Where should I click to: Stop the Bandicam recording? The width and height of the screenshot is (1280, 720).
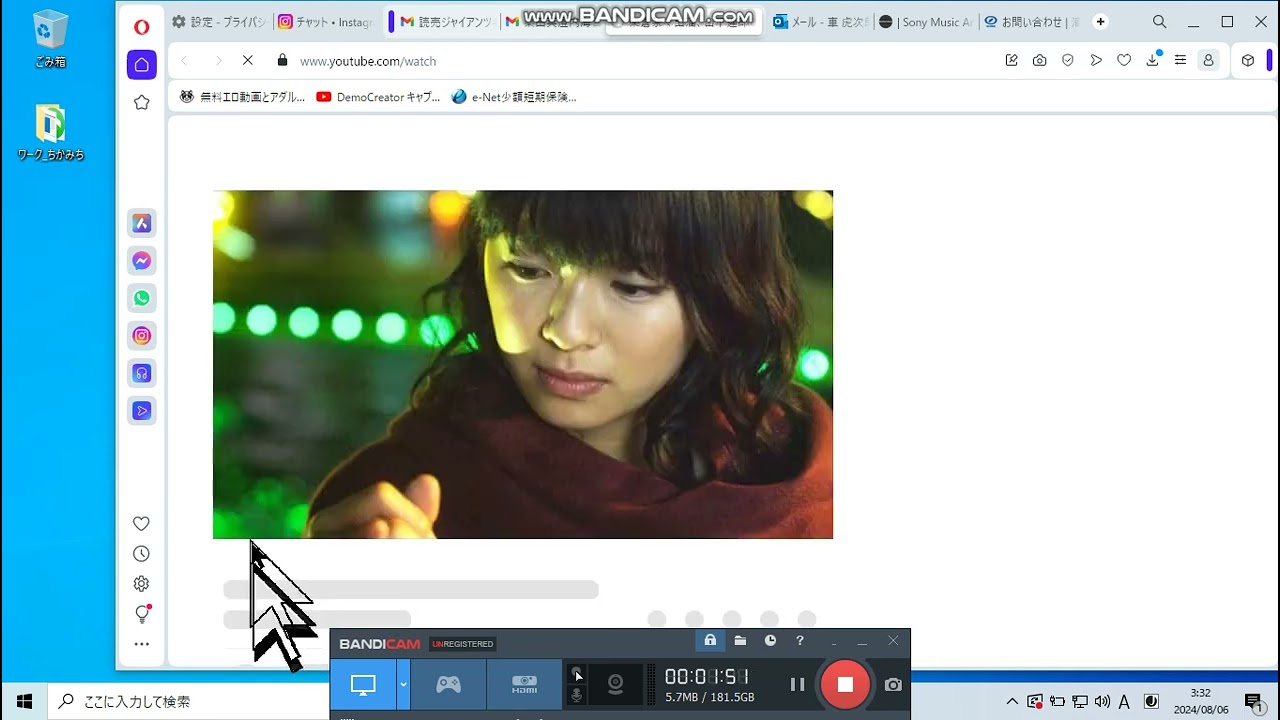[x=845, y=684]
